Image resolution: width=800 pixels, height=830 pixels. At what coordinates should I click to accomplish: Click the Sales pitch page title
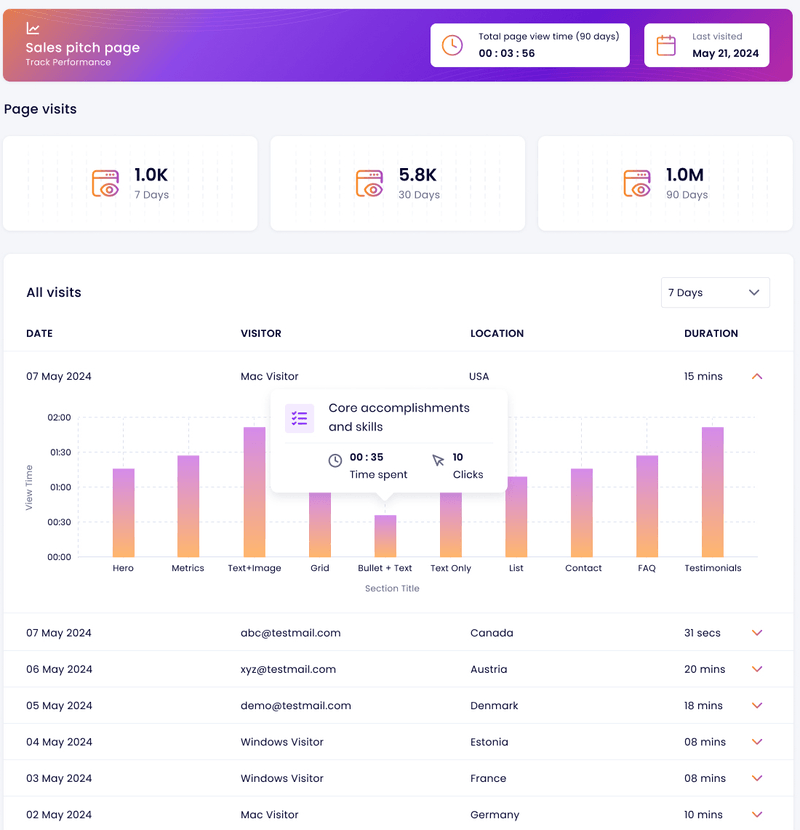(x=83, y=47)
